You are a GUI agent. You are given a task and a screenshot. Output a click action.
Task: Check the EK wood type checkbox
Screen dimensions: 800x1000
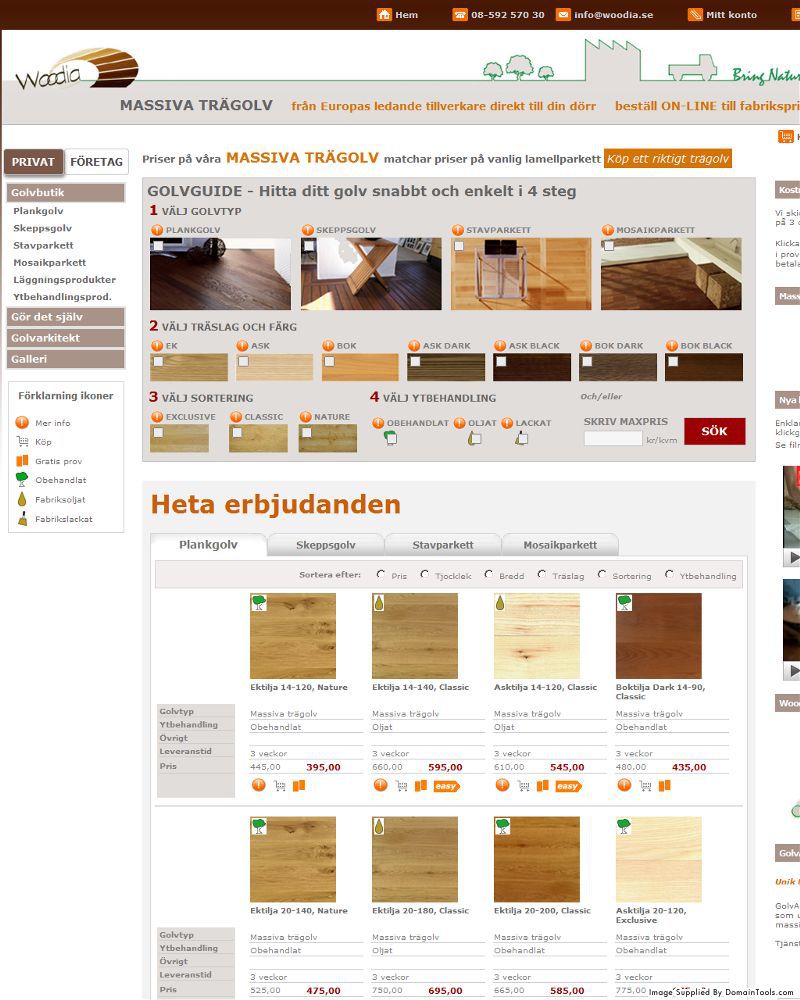(x=158, y=362)
